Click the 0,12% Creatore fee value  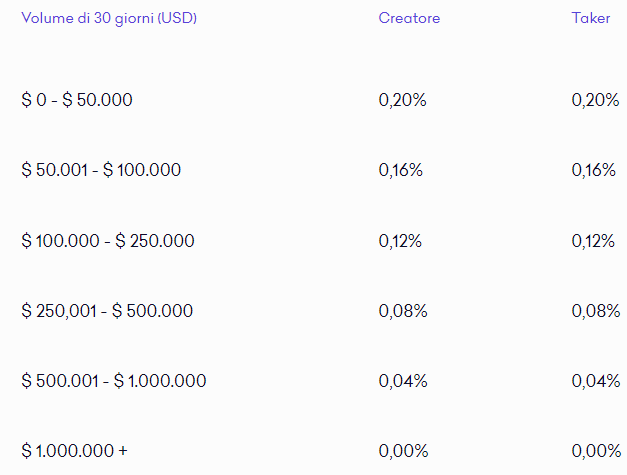[x=400, y=241]
